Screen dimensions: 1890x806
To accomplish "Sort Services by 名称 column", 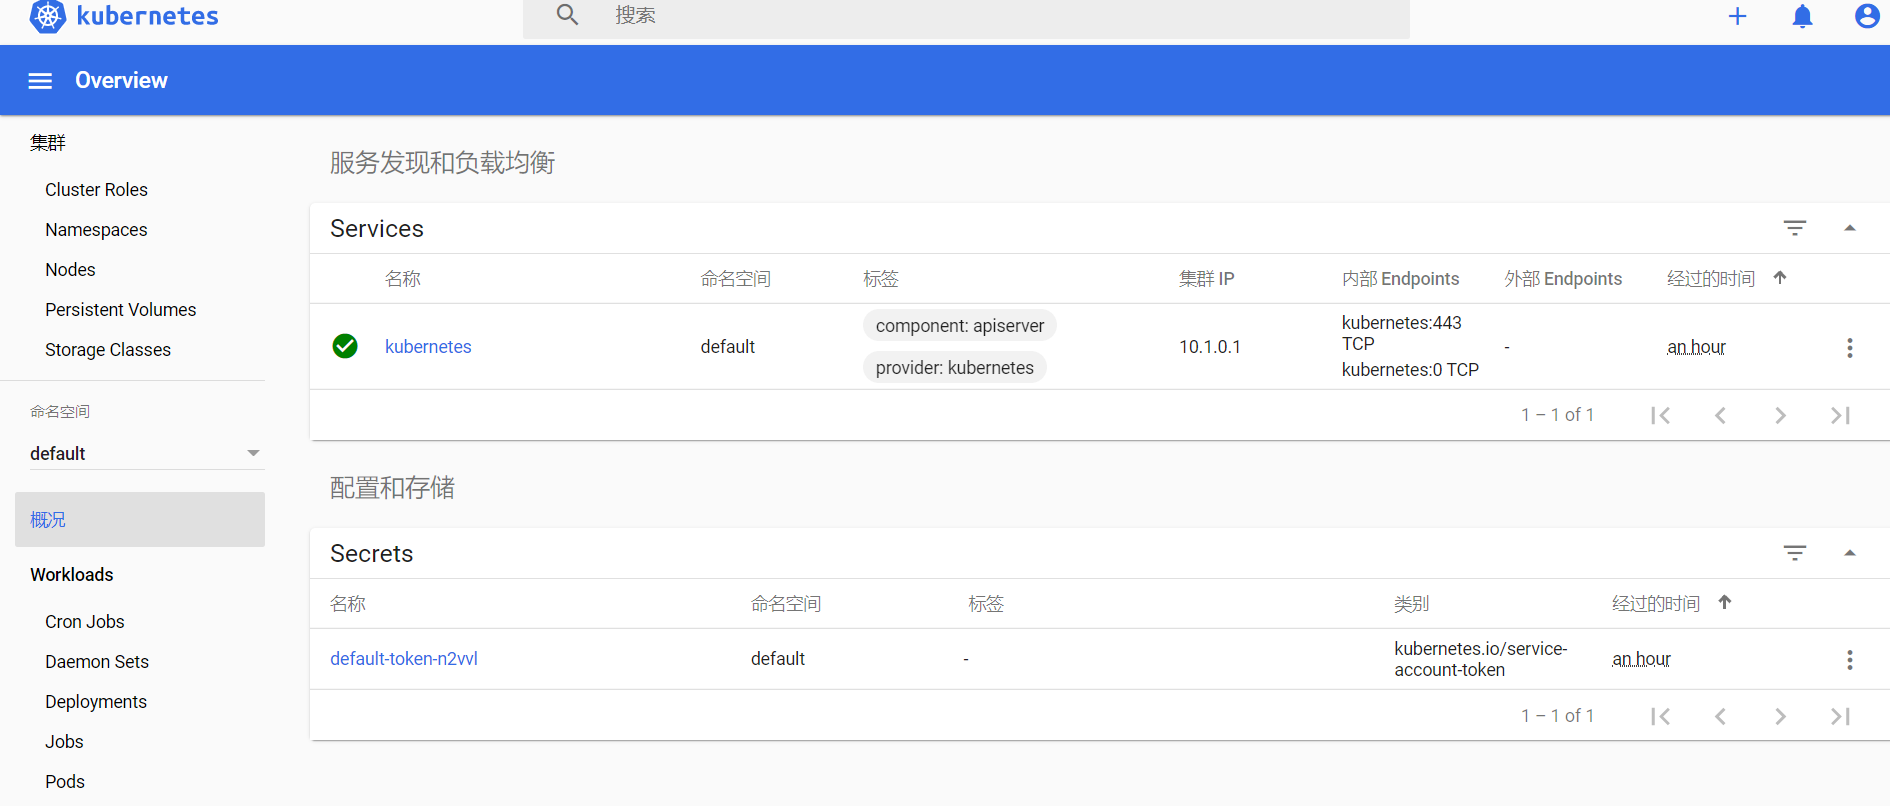I will pyautogui.click(x=403, y=279).
